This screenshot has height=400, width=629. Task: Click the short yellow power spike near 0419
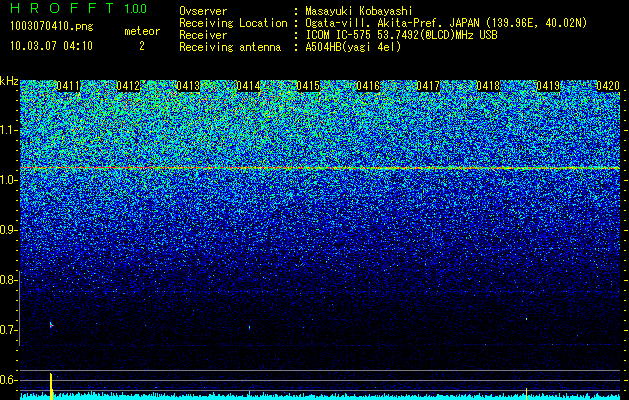click(x=526, y=394)
